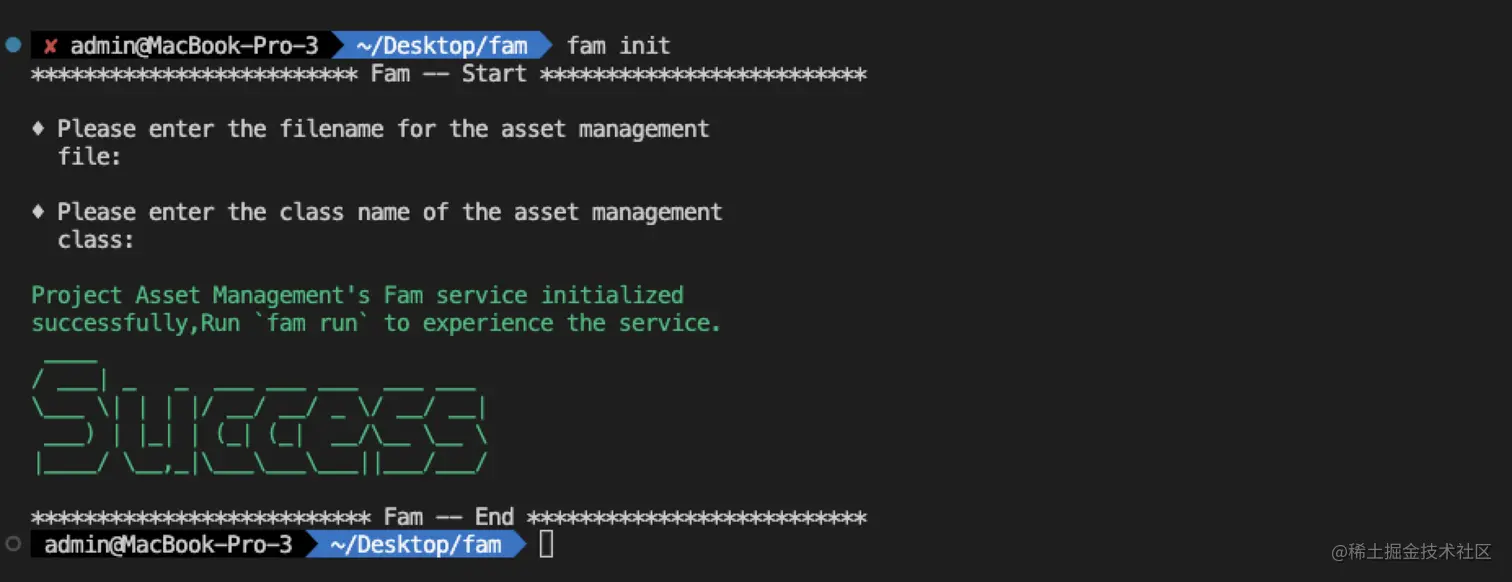Click the watermark text in bottom corner
This screenshot has width=1512, height=582.
(1412, 552)
